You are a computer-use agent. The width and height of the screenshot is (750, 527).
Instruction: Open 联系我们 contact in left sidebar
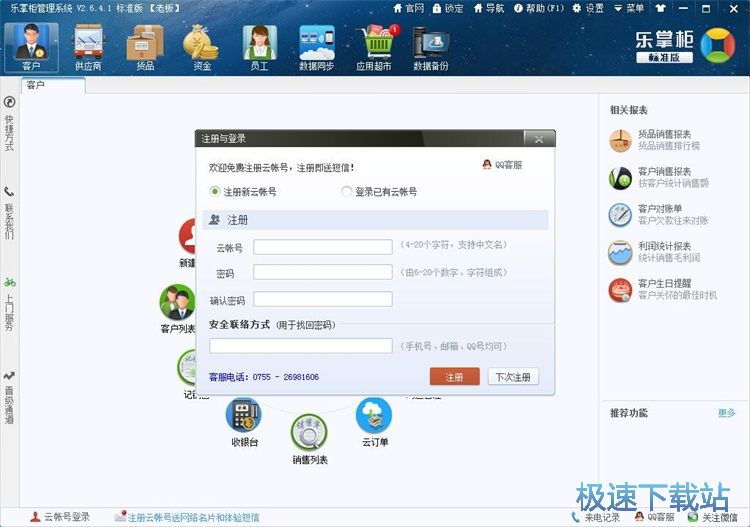9,213
